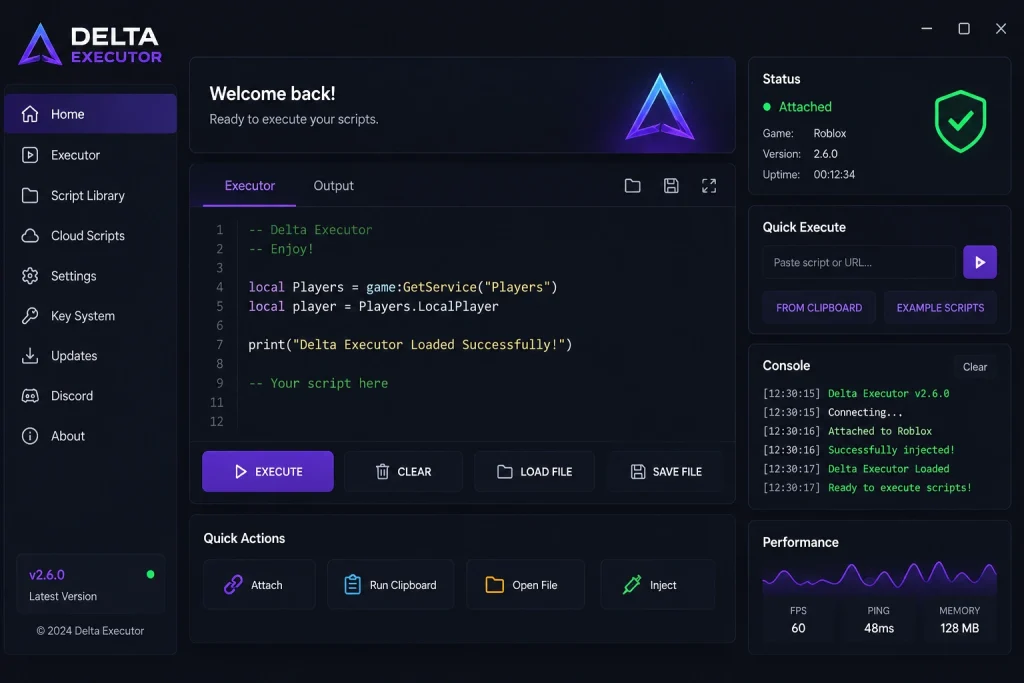Click the Performance graph
This screenshot has height=683, width=1024.
point(879,577)
